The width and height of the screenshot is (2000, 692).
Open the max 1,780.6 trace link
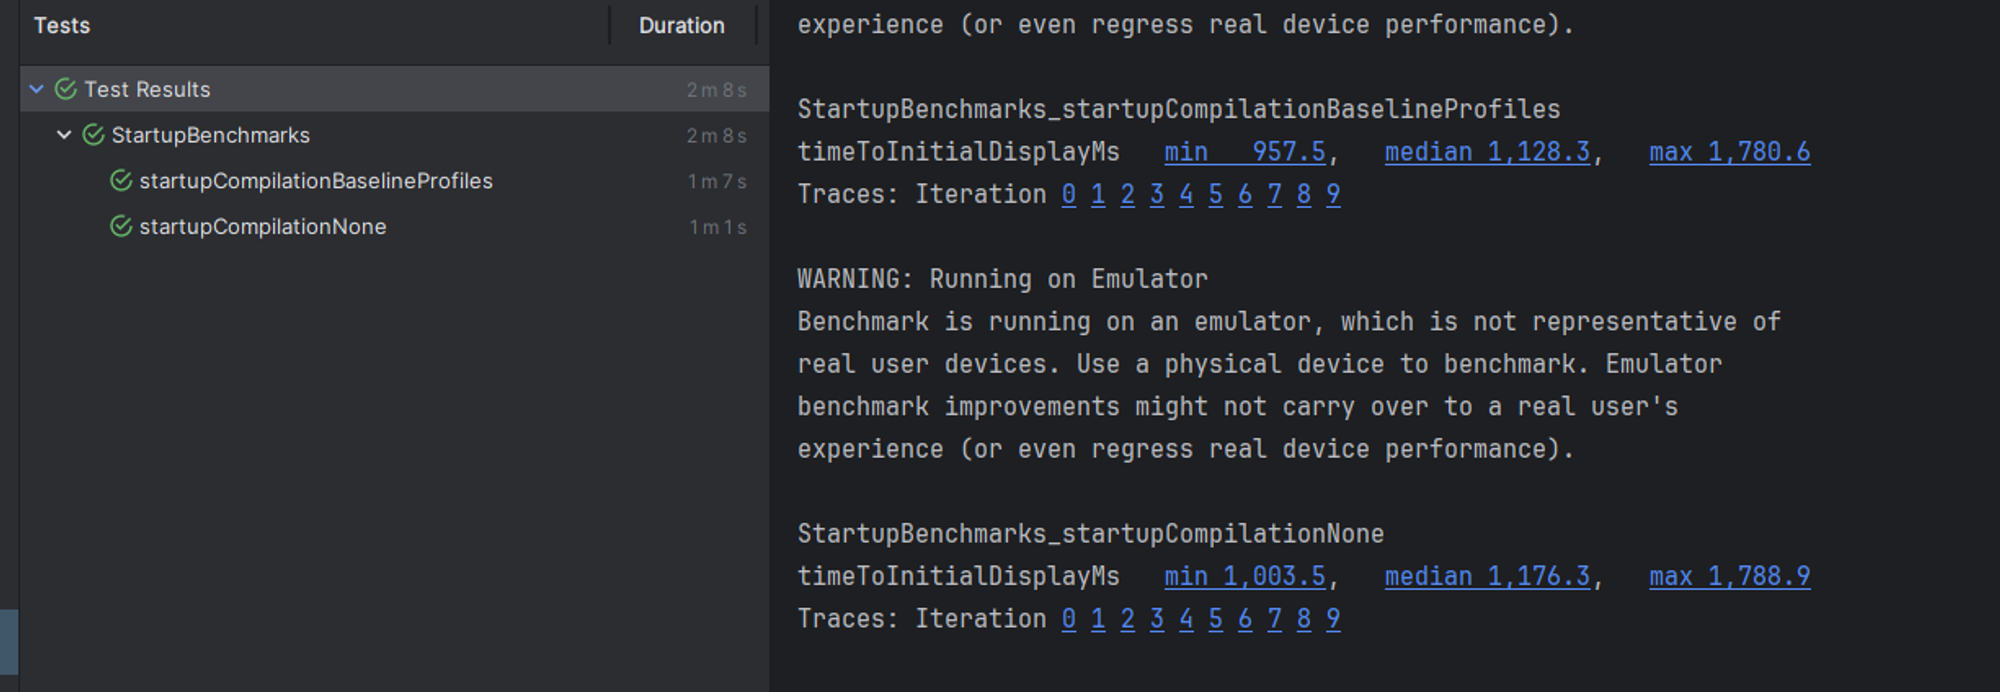pos(1729,152)
